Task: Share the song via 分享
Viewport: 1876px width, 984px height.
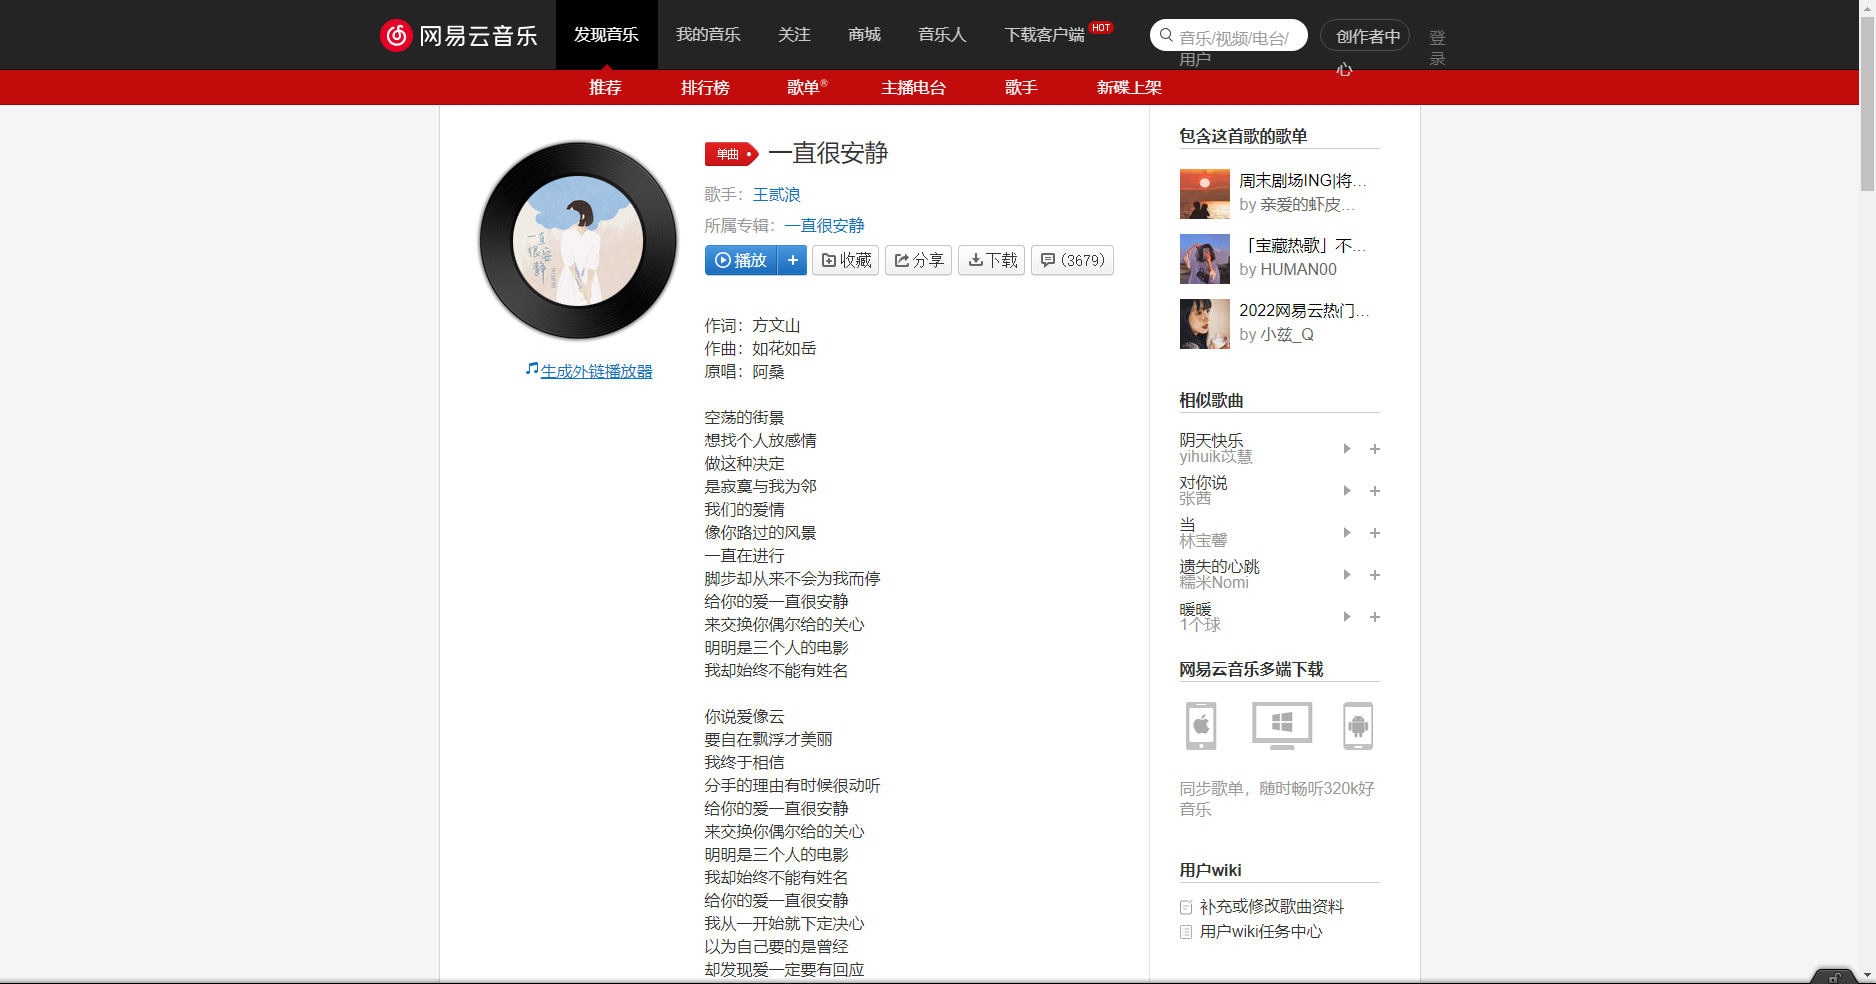Action: (x=918, y=260)
